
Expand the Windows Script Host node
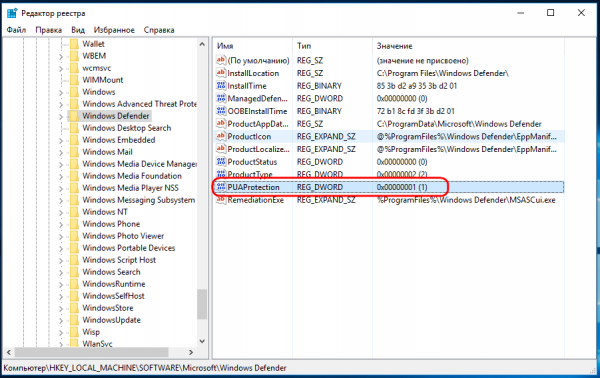pyautogui.click(x=61, y=261)
